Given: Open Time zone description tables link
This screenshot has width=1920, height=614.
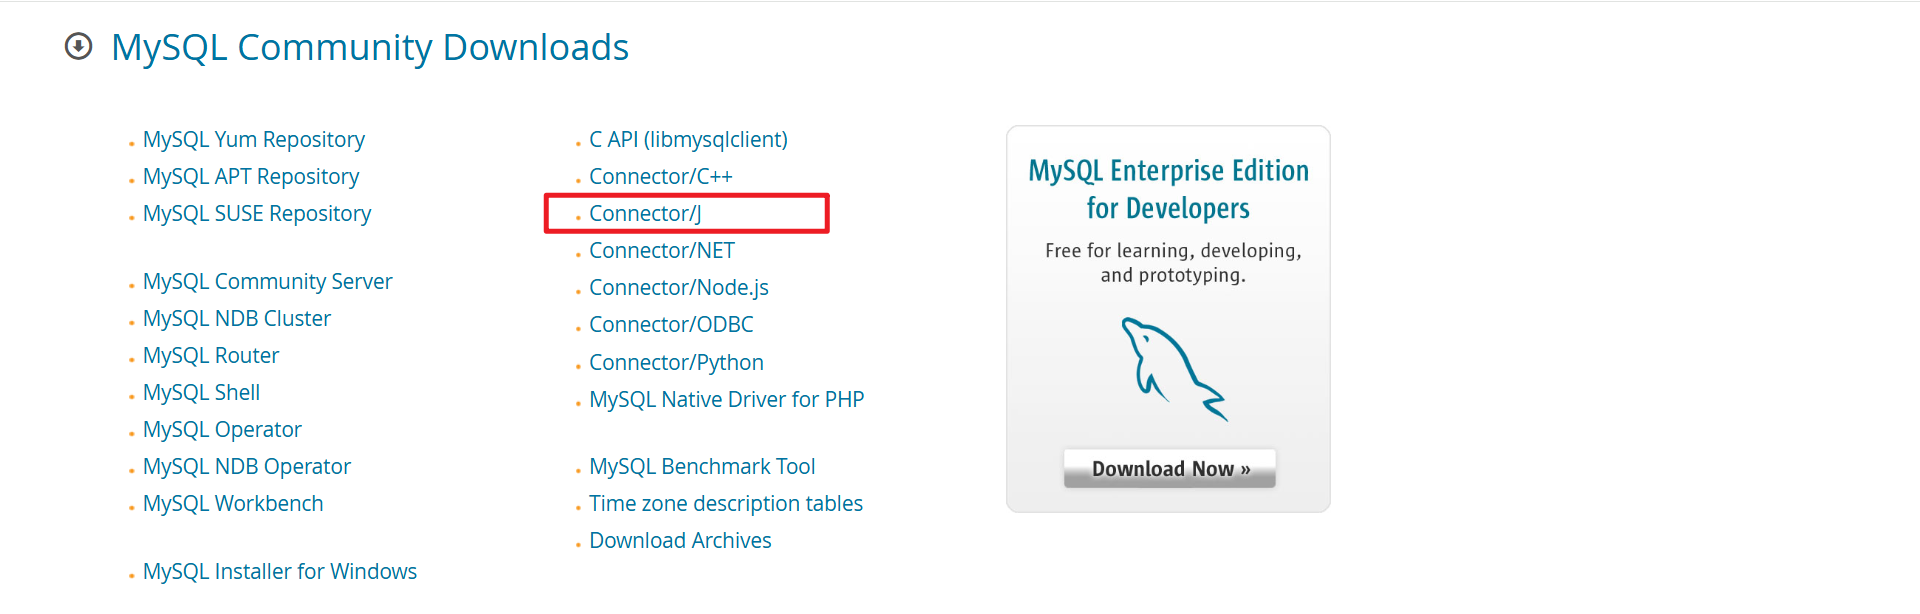Looking at the screenshot, I should 726,504.
